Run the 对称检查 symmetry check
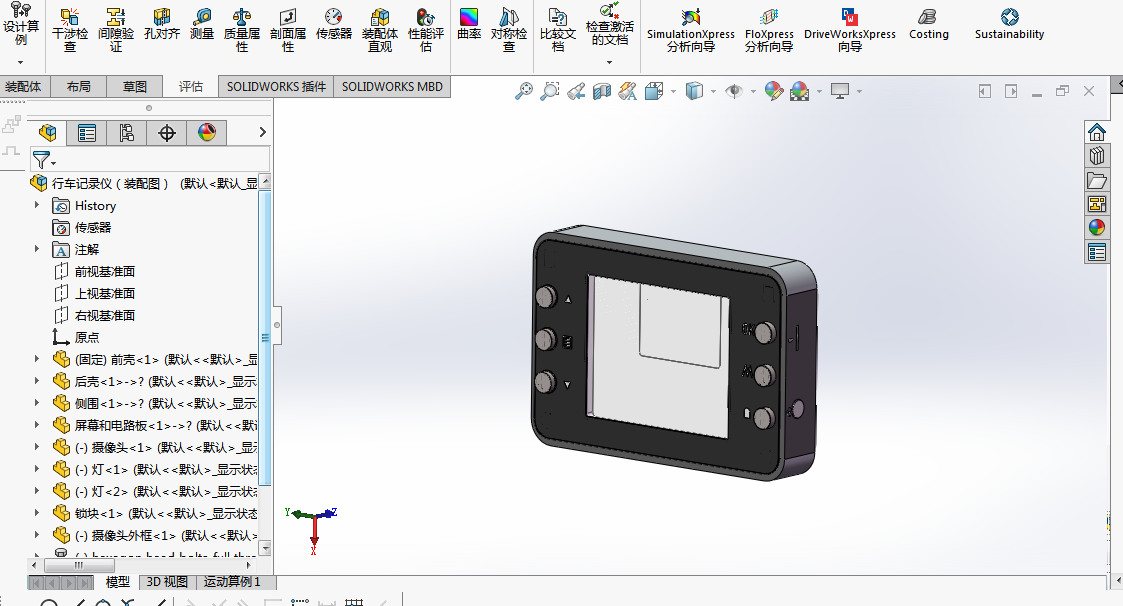Viewport: 1123px width, 606px height. click(509, 29)
